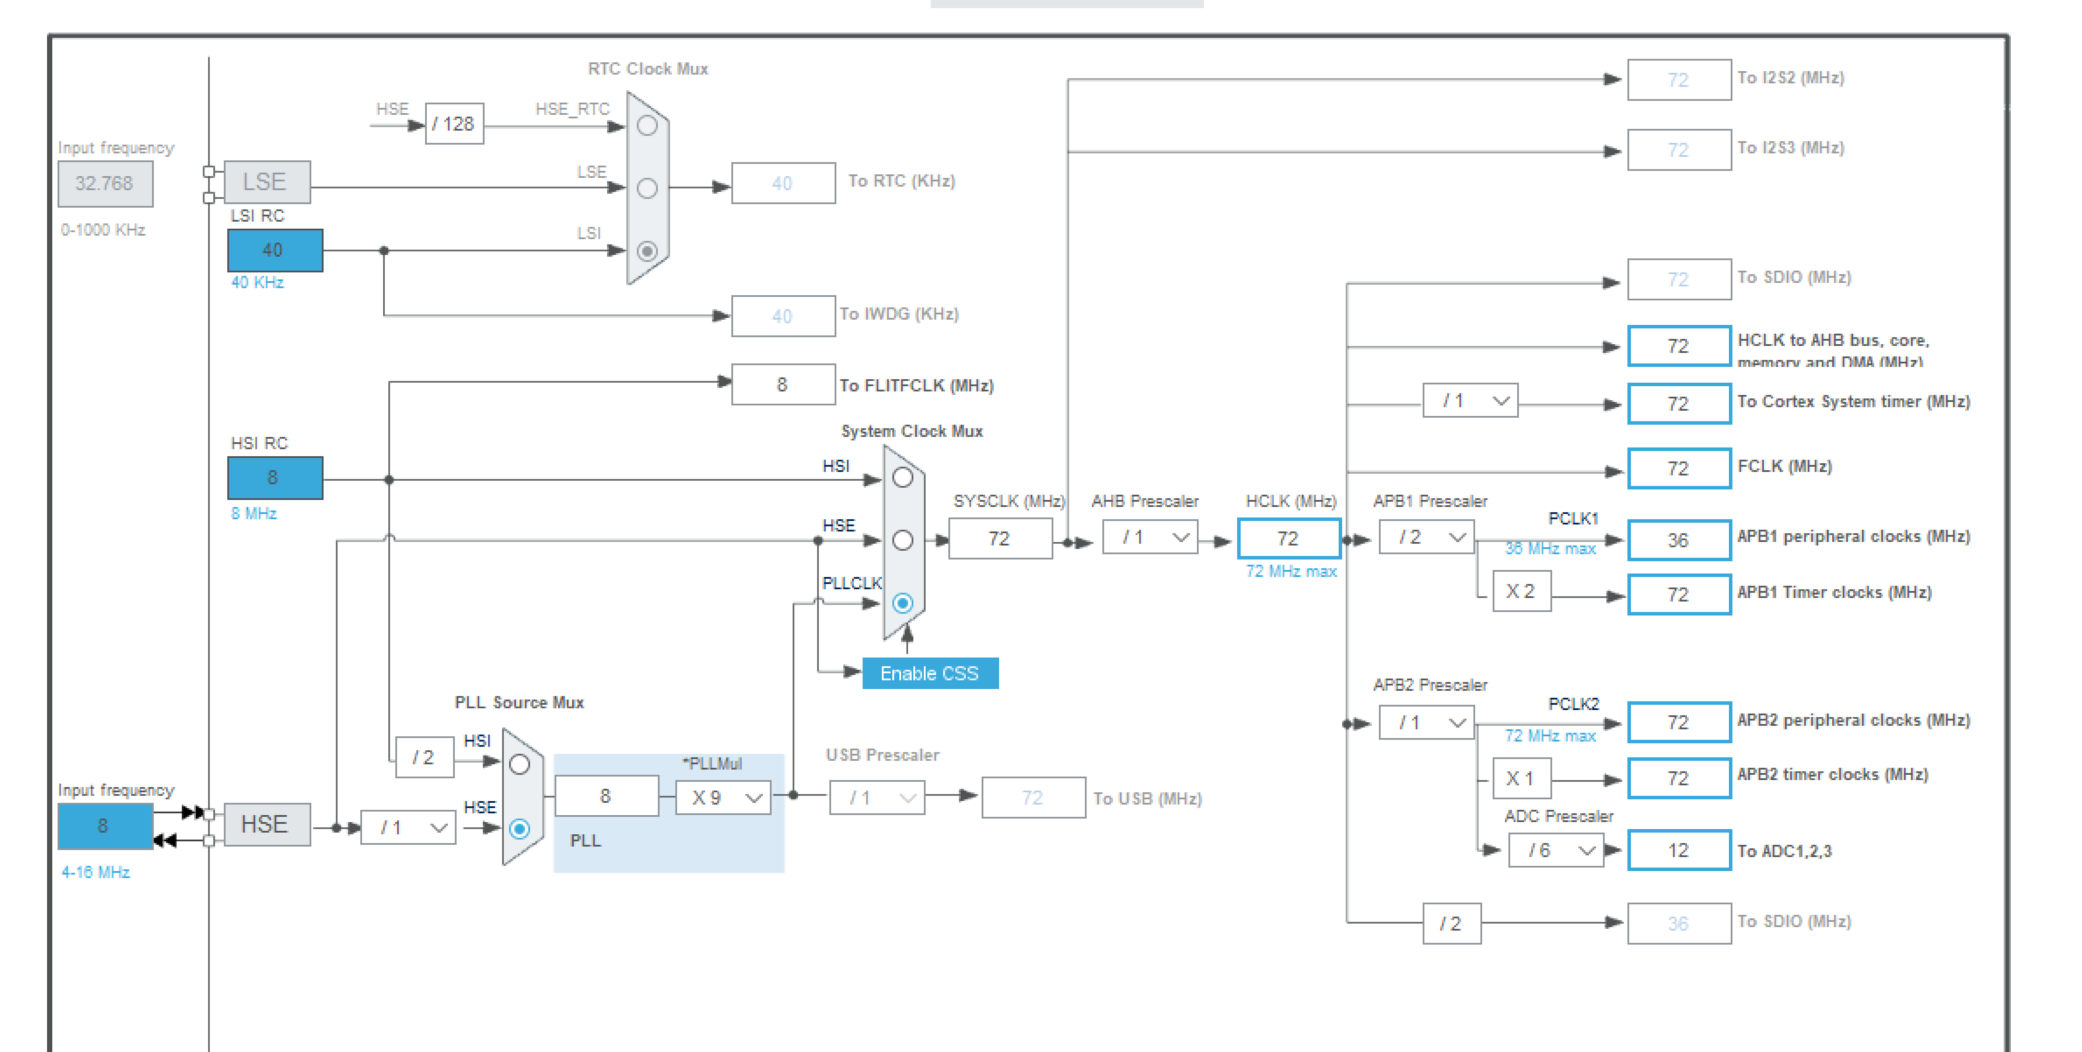Screen dimensions: 2082x1052
Task: Edit the HSE input frequency 8 field
Action: coord(105,827)
